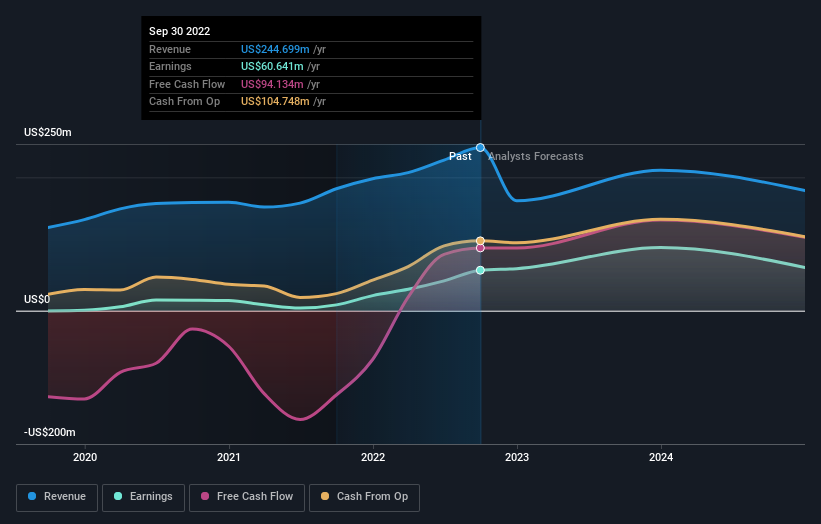Viewport: 821px width, 524px height.
Task: Click the 'Analysts Forecasts' label
Action: [x=536, y=157]
